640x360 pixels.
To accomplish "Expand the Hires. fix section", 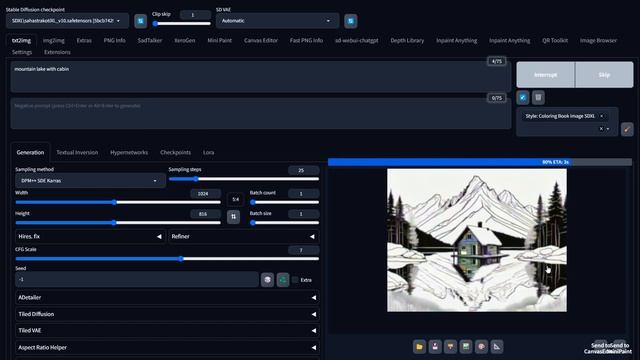I will (x=90, y=236).
